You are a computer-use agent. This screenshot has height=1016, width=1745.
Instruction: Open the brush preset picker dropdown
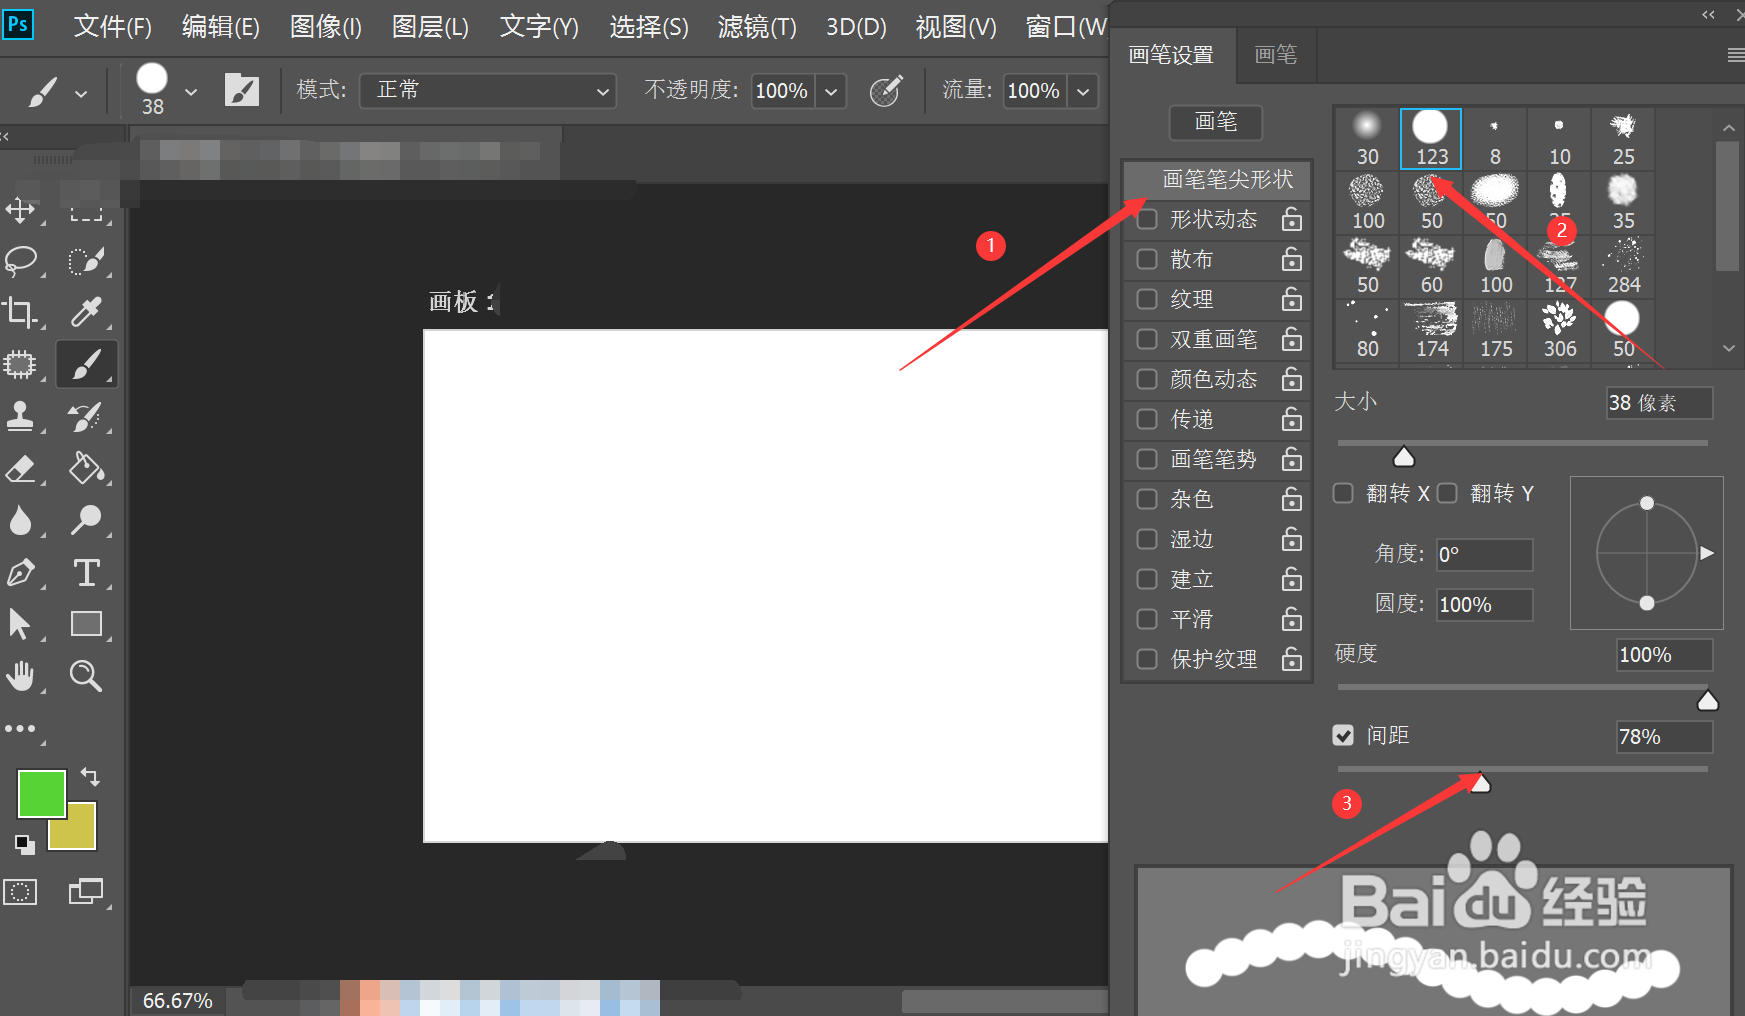[191, 91]
